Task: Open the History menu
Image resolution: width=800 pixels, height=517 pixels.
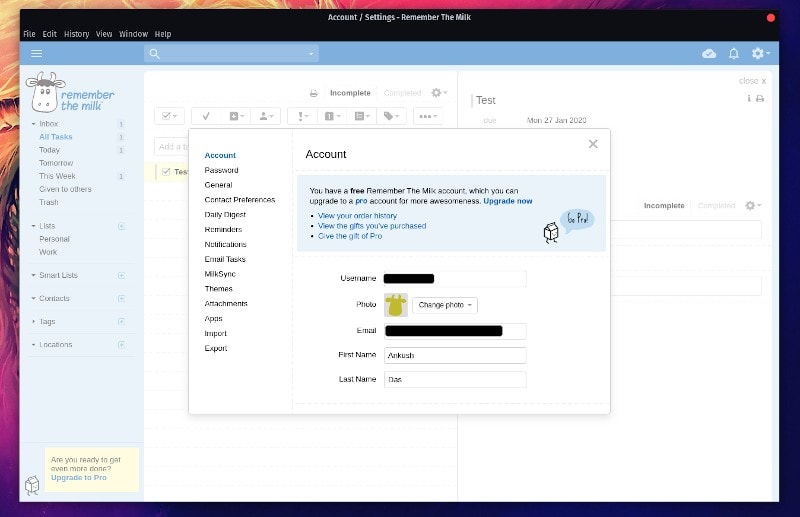Action: coord(77,34)
